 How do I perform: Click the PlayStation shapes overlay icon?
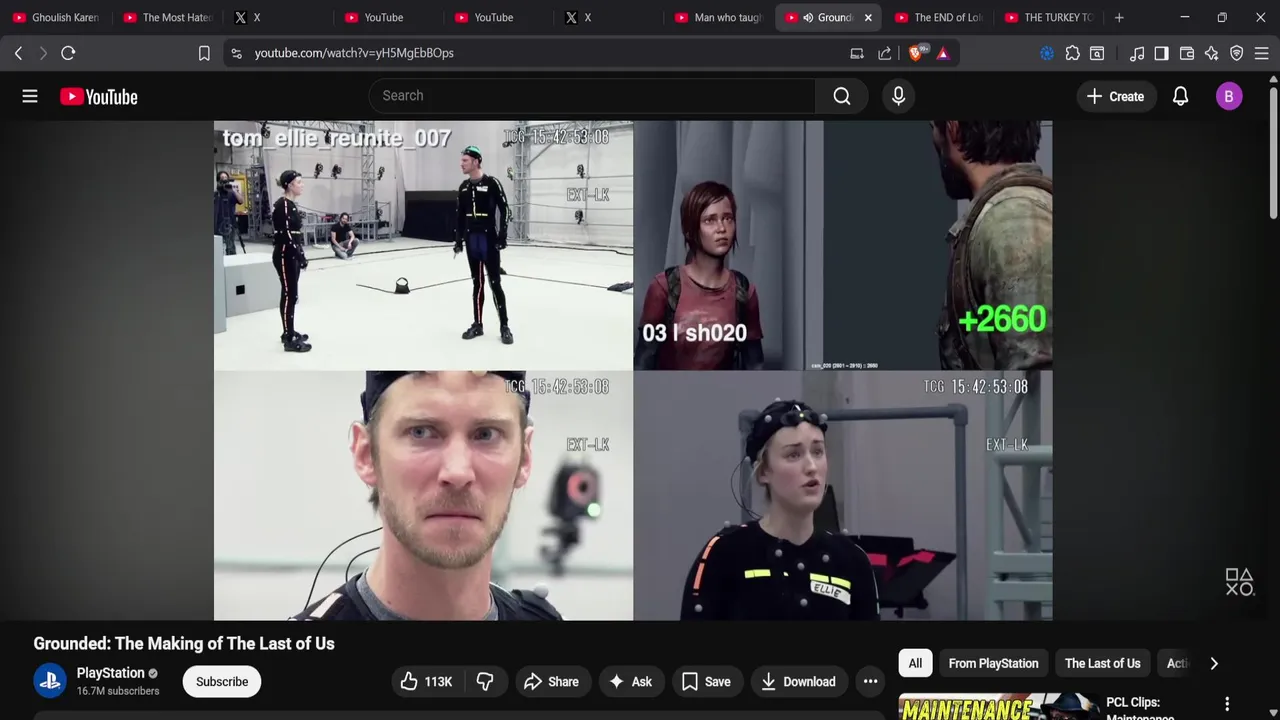point(1240,582)
